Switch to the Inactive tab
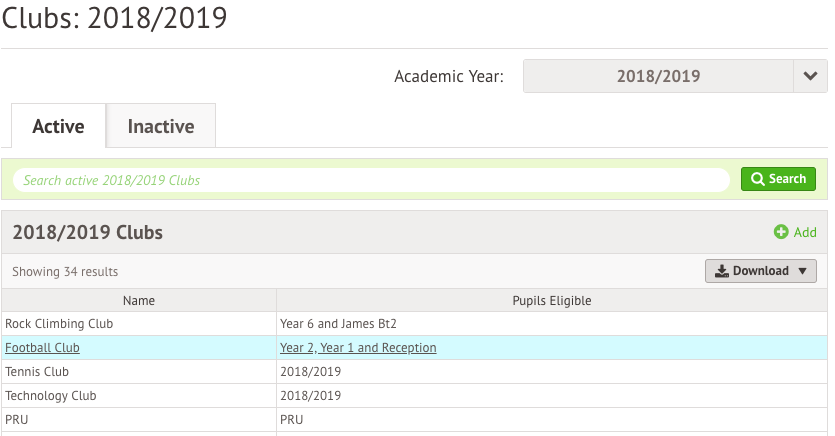This screenshot has width=835, height=436. 161,126
